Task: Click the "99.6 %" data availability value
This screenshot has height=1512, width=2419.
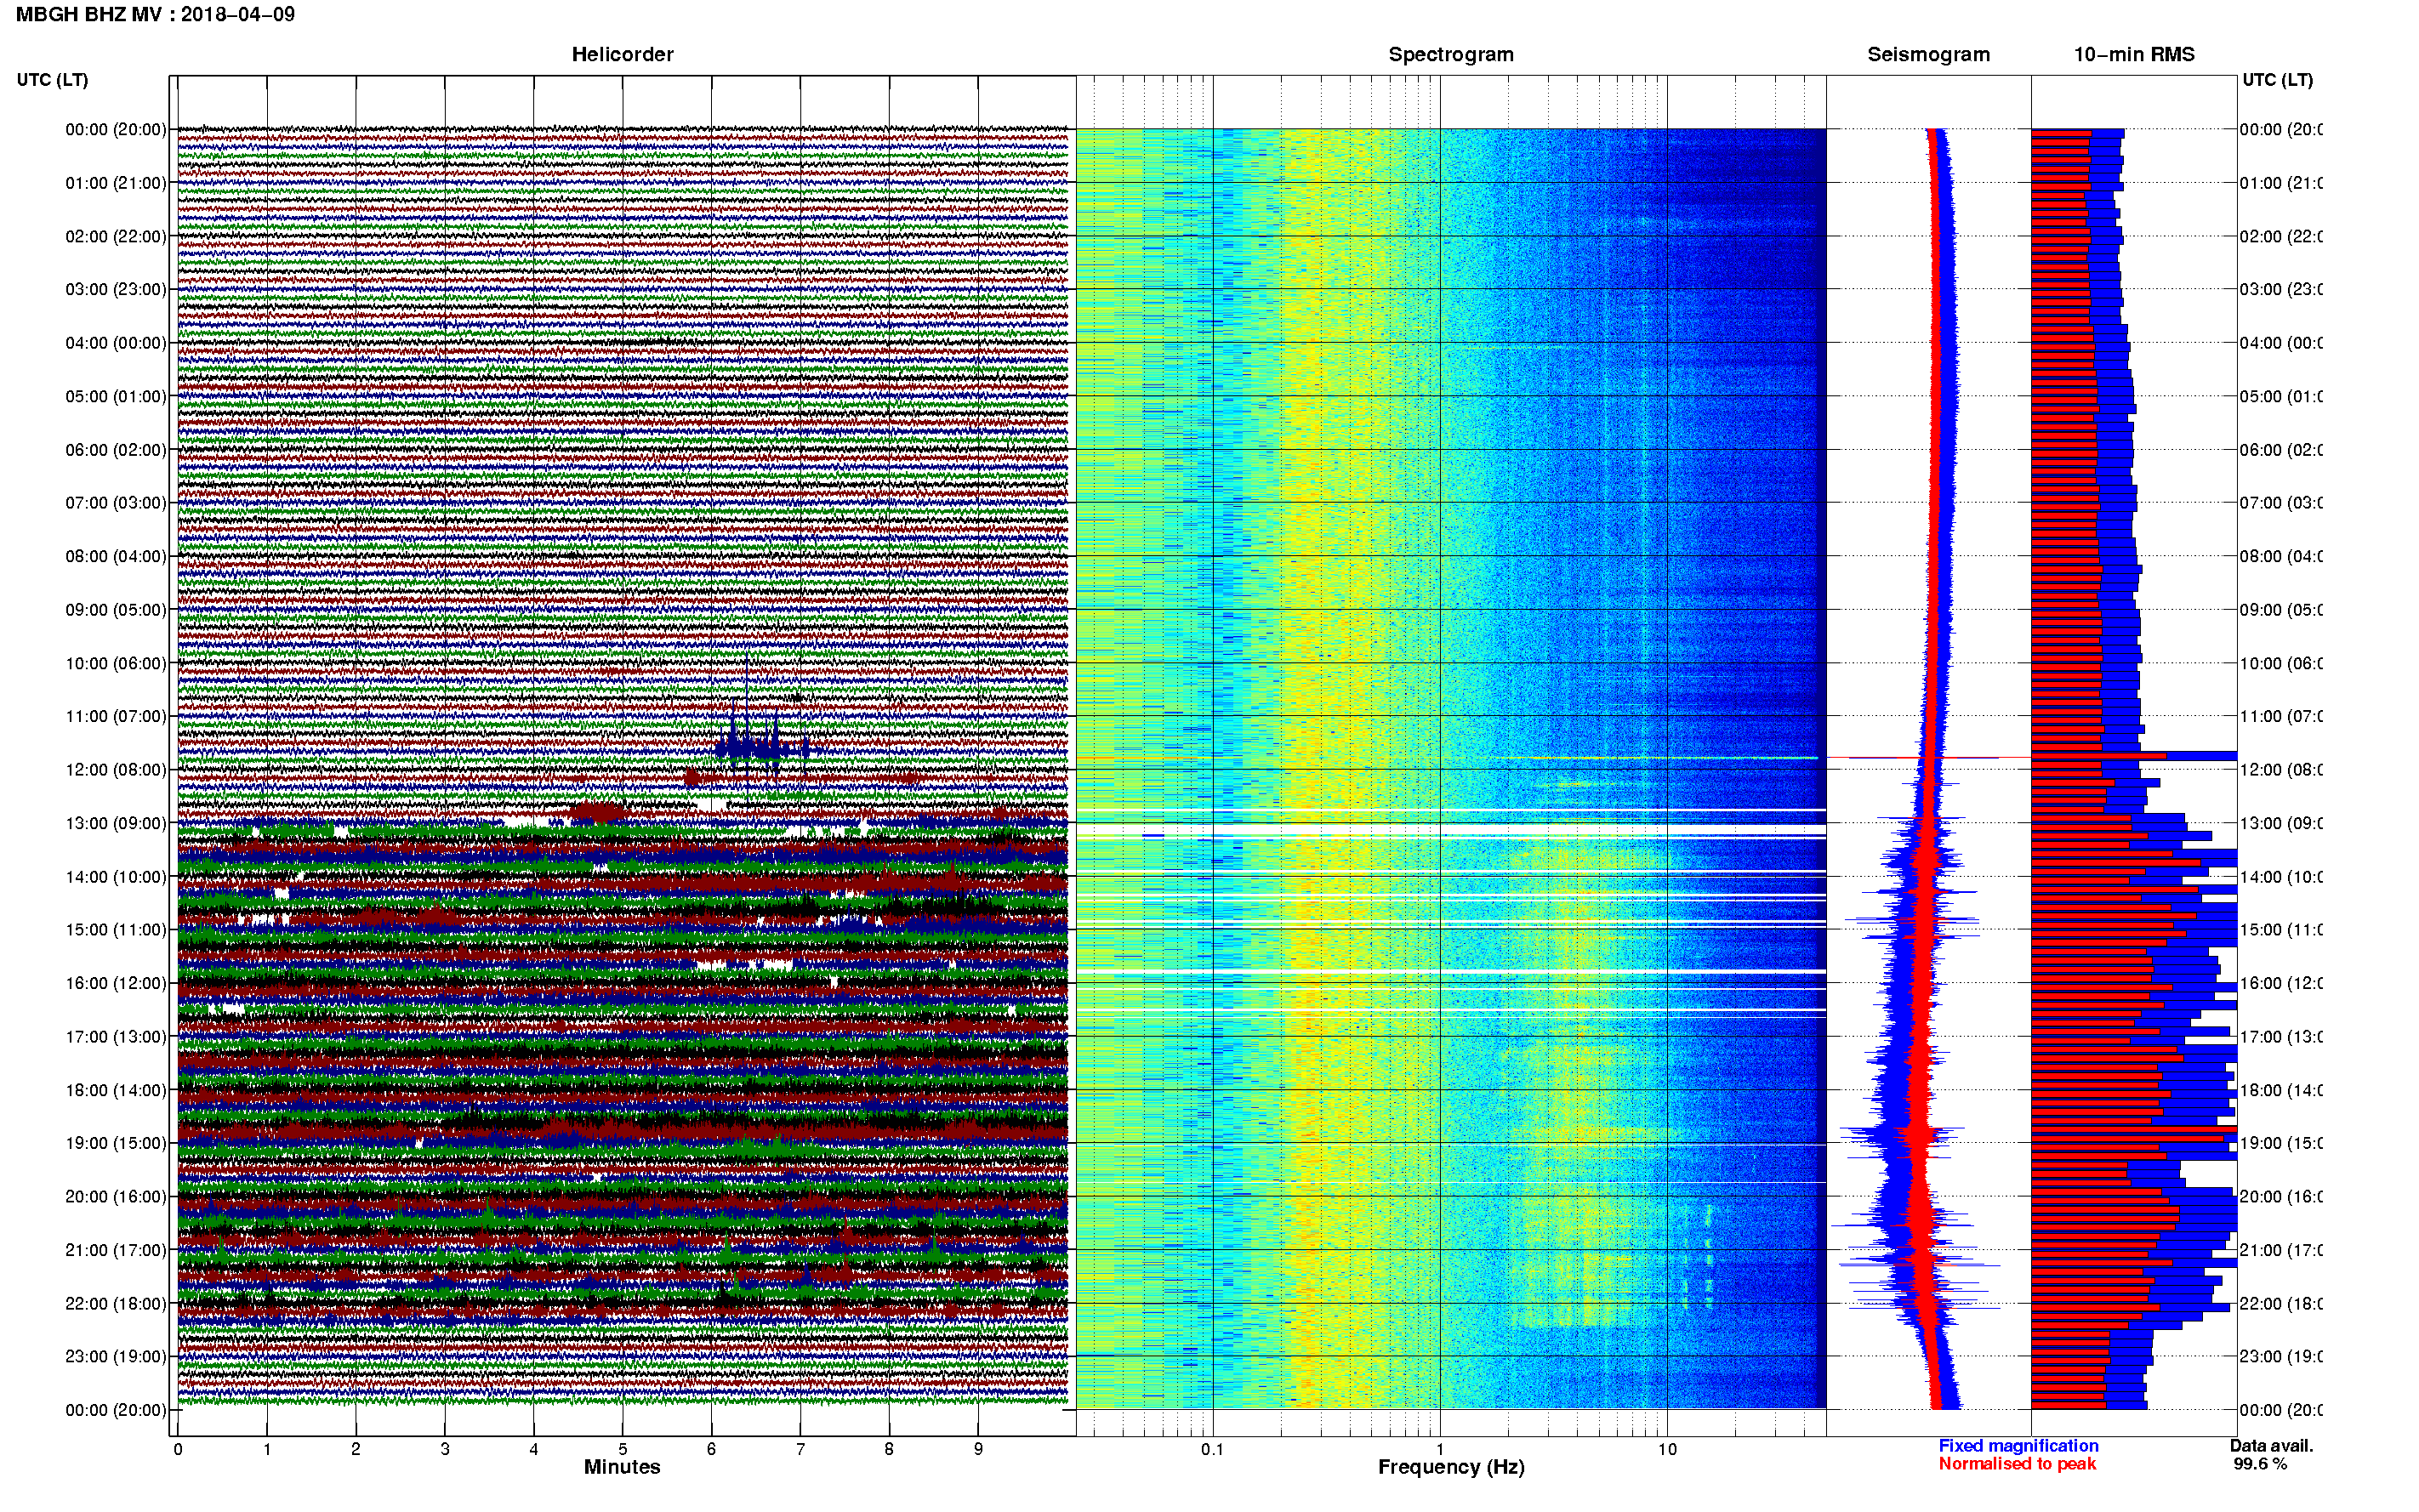Action: (2260, 1464)
